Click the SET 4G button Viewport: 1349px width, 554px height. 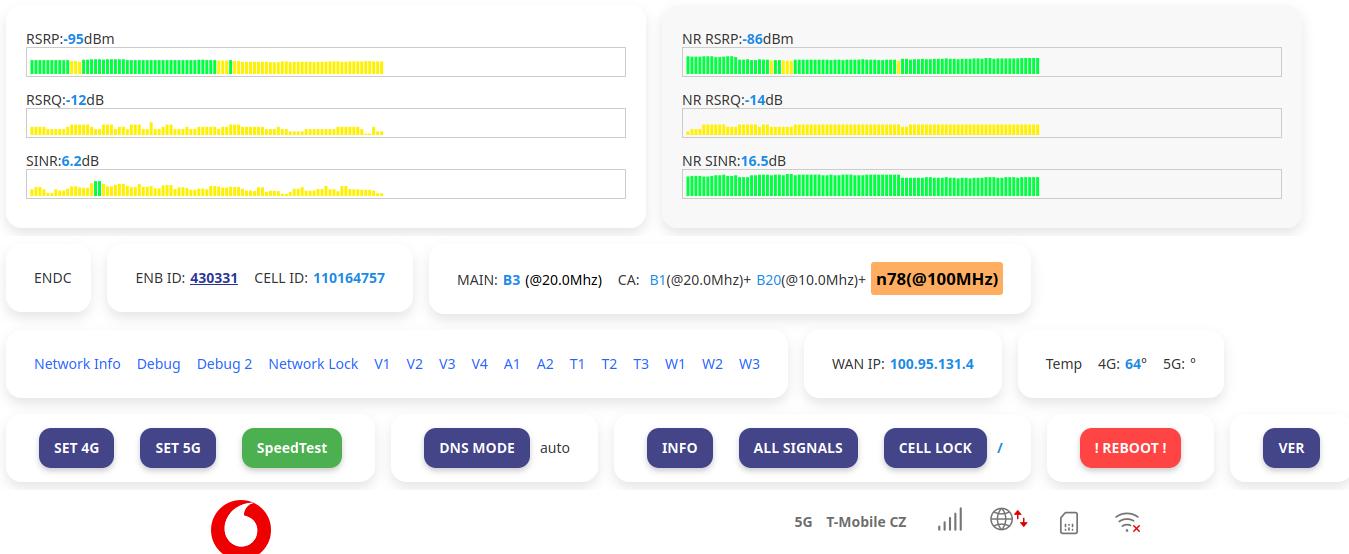click(77, 448)
